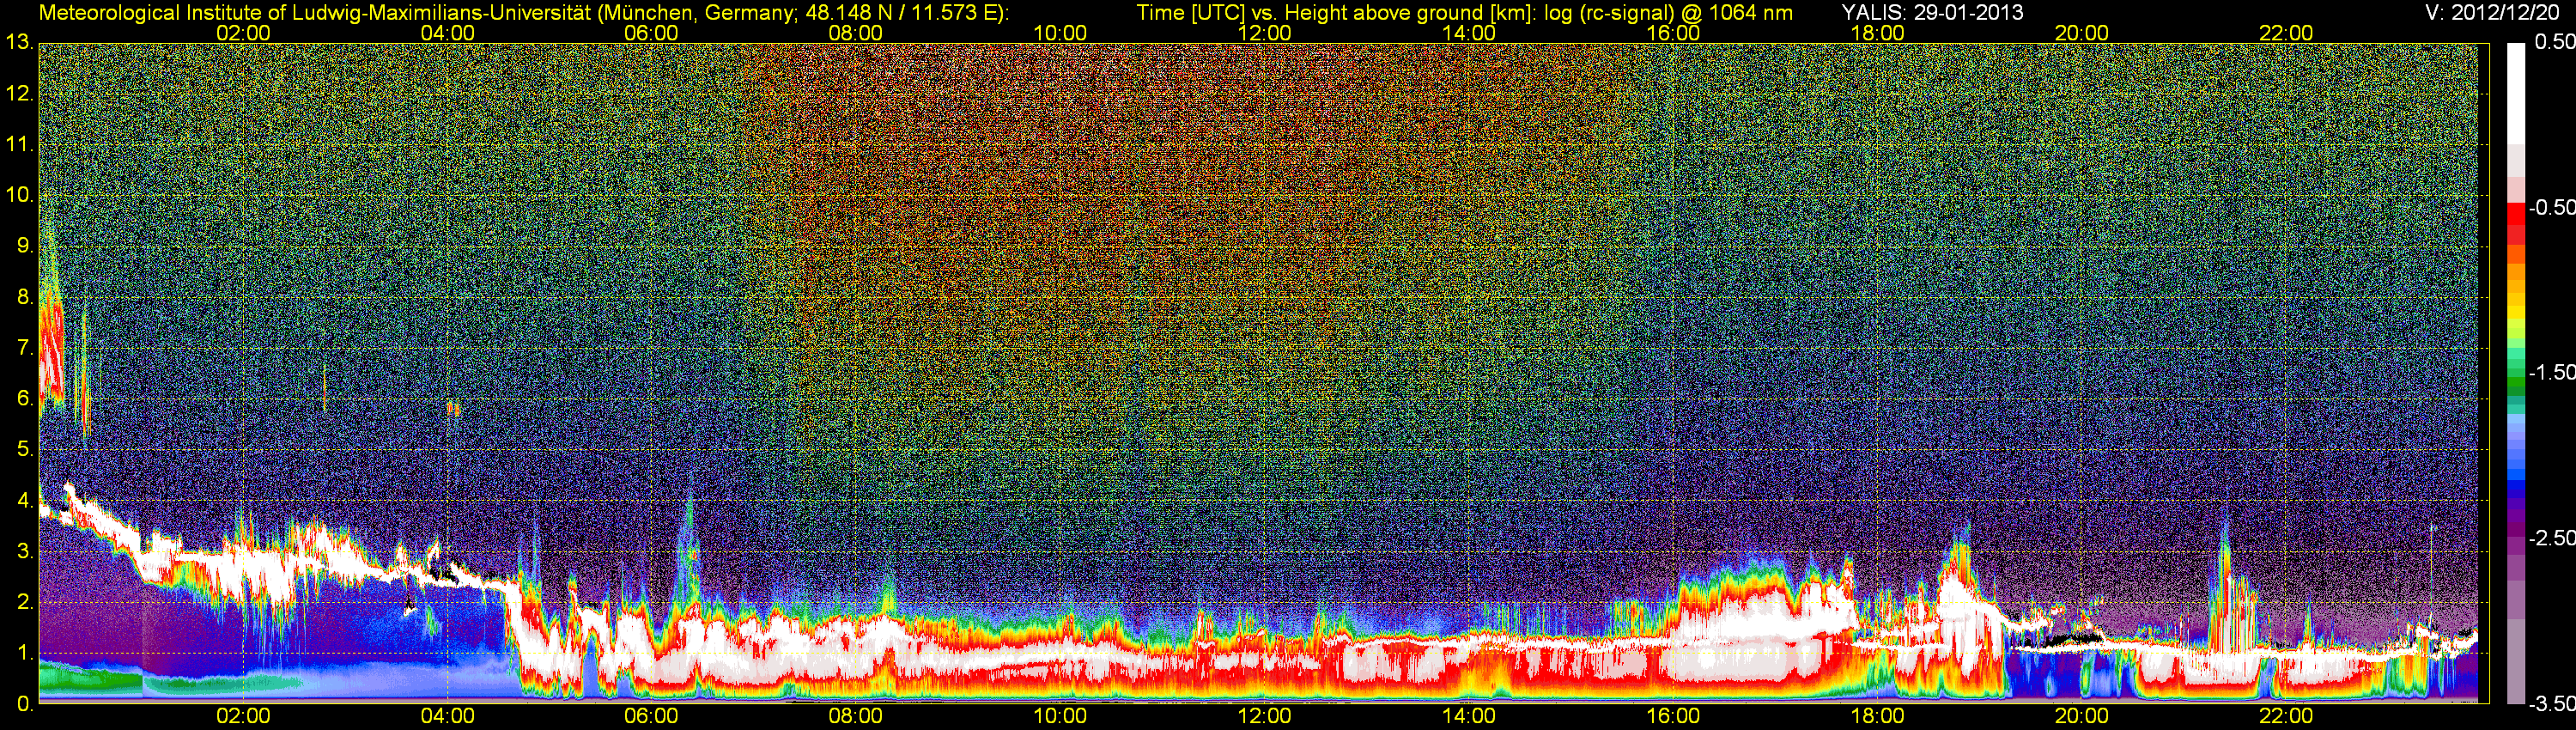
Task: Click the '-1.50' color scale value
Action: [2550, 372]
